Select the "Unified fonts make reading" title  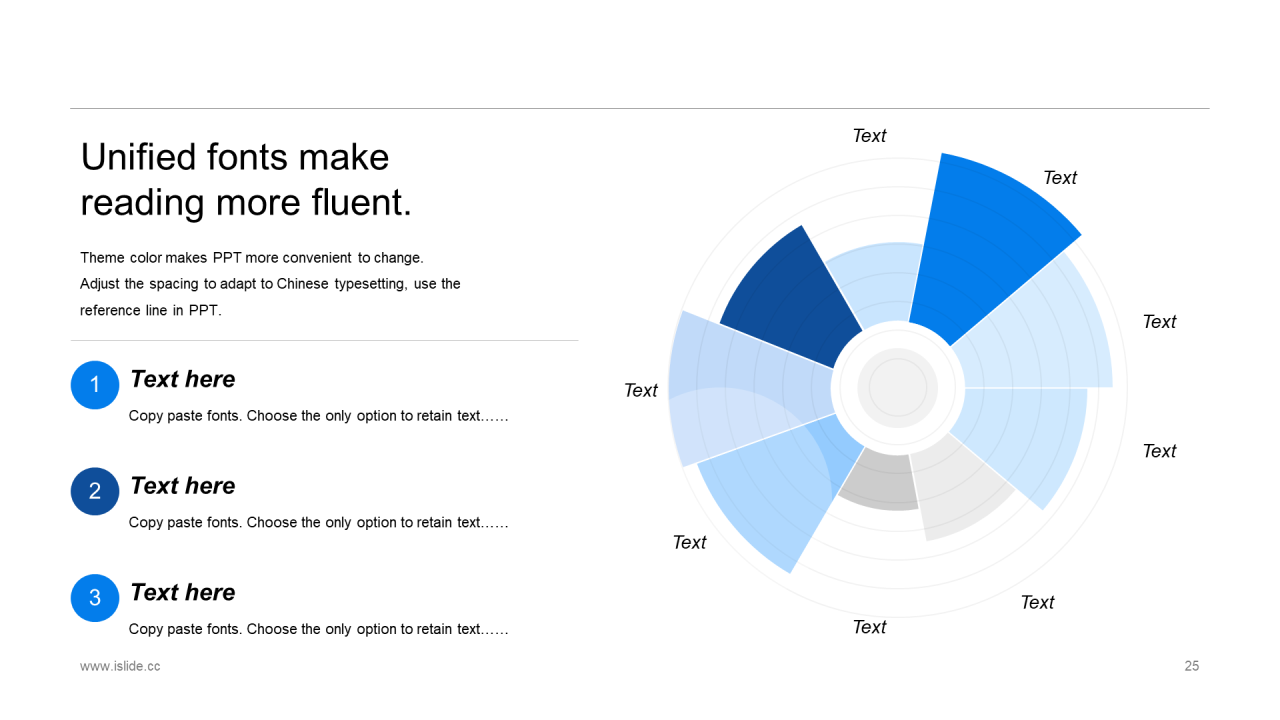coord(246,180)
